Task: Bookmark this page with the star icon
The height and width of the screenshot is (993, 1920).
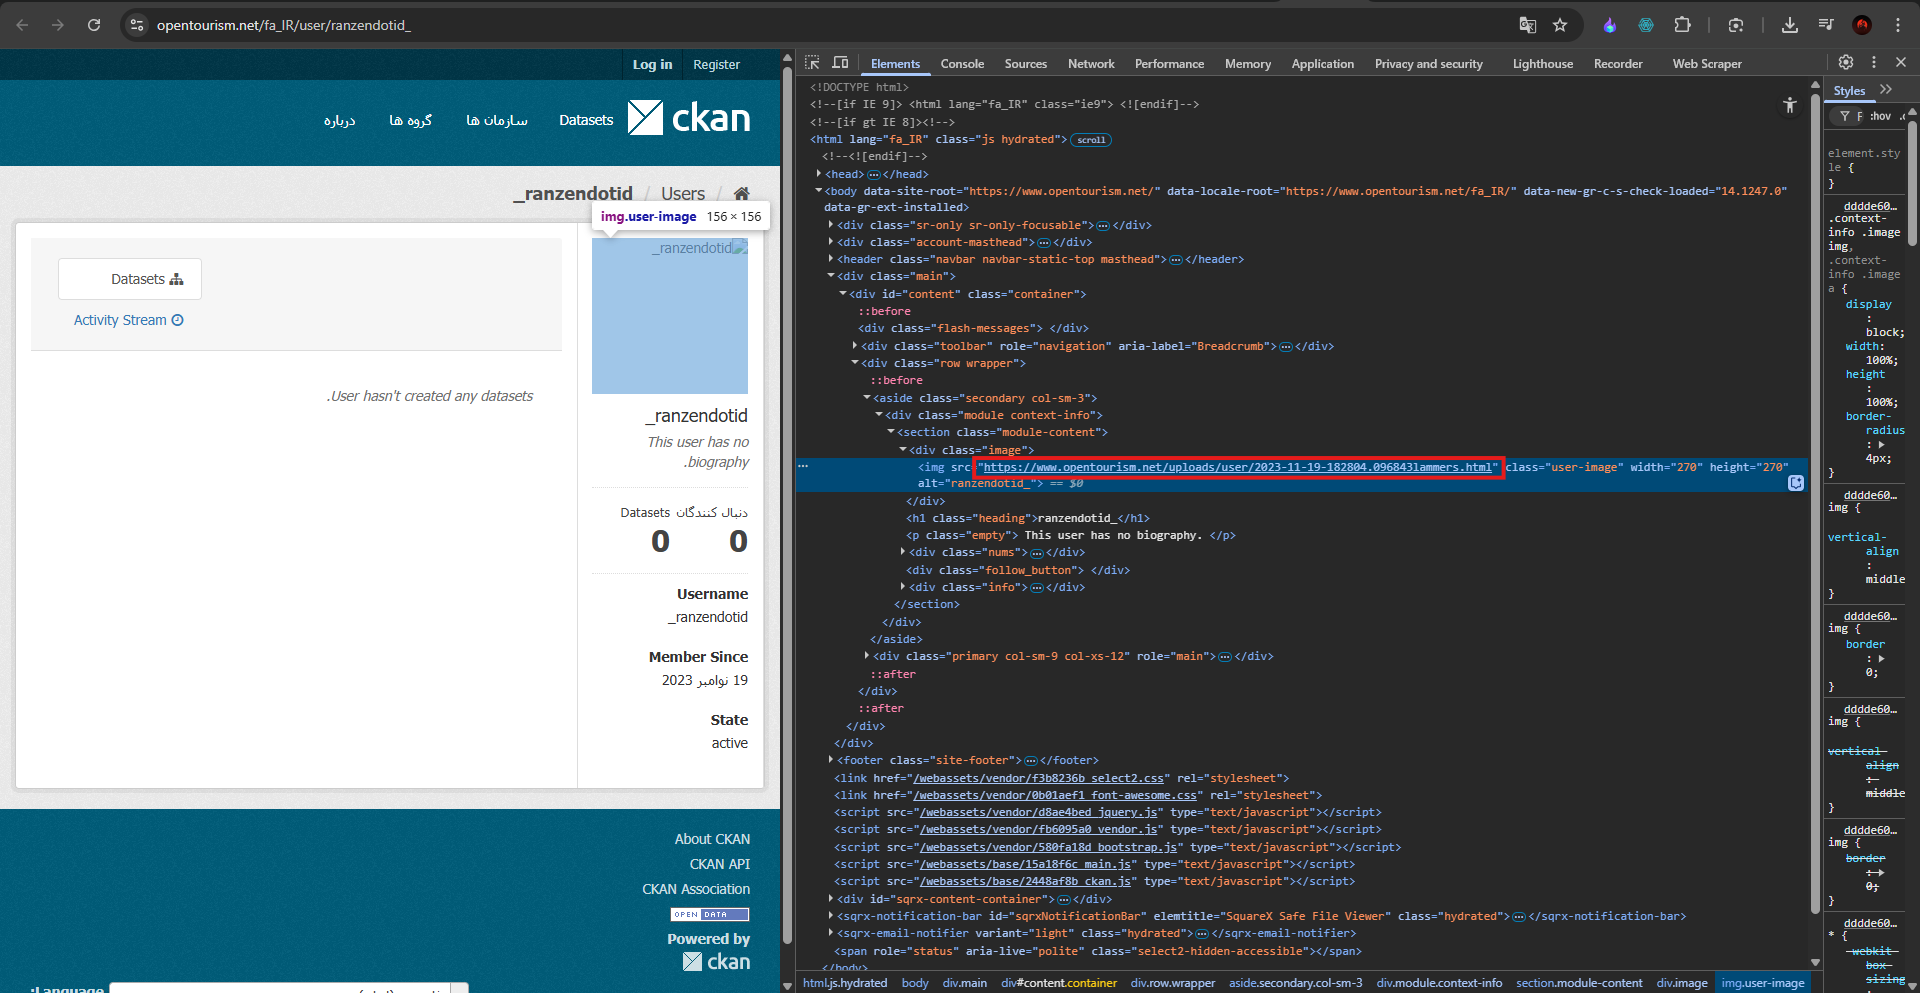Action: [1560, 25]
